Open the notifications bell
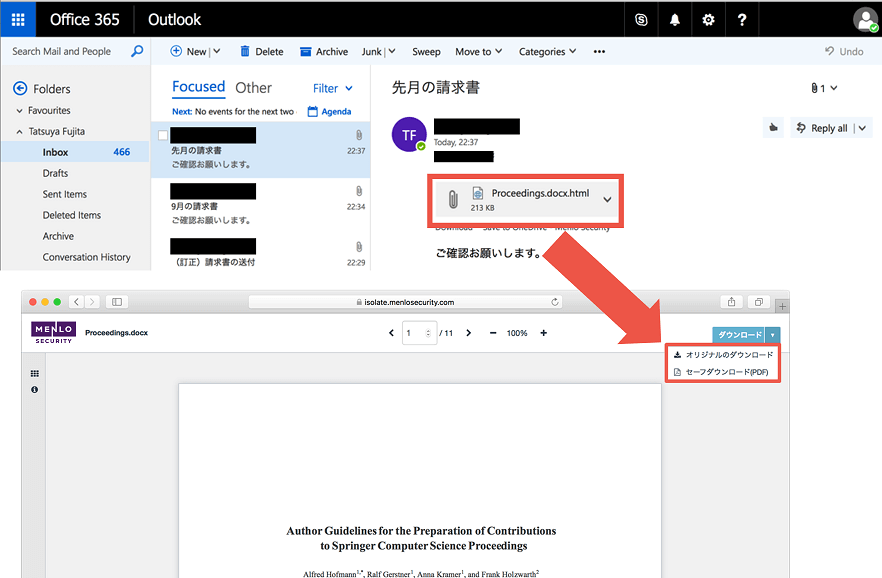The image size is (882, 578). 674,20
